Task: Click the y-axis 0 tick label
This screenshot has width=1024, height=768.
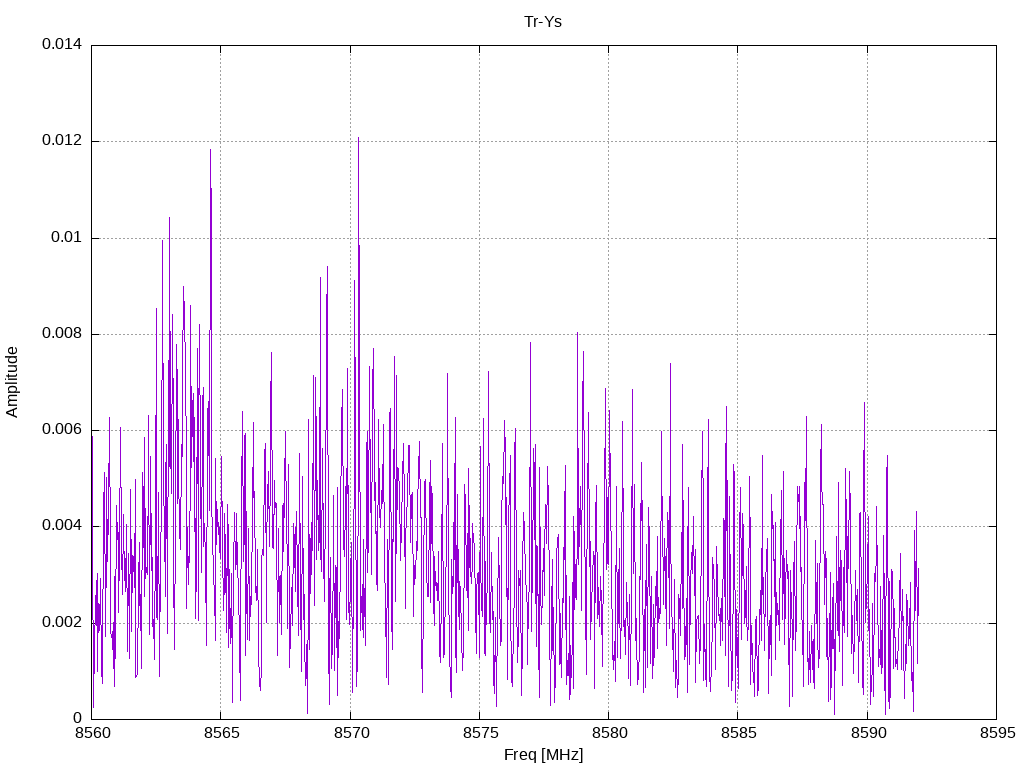Action: [x=77, y=718]
